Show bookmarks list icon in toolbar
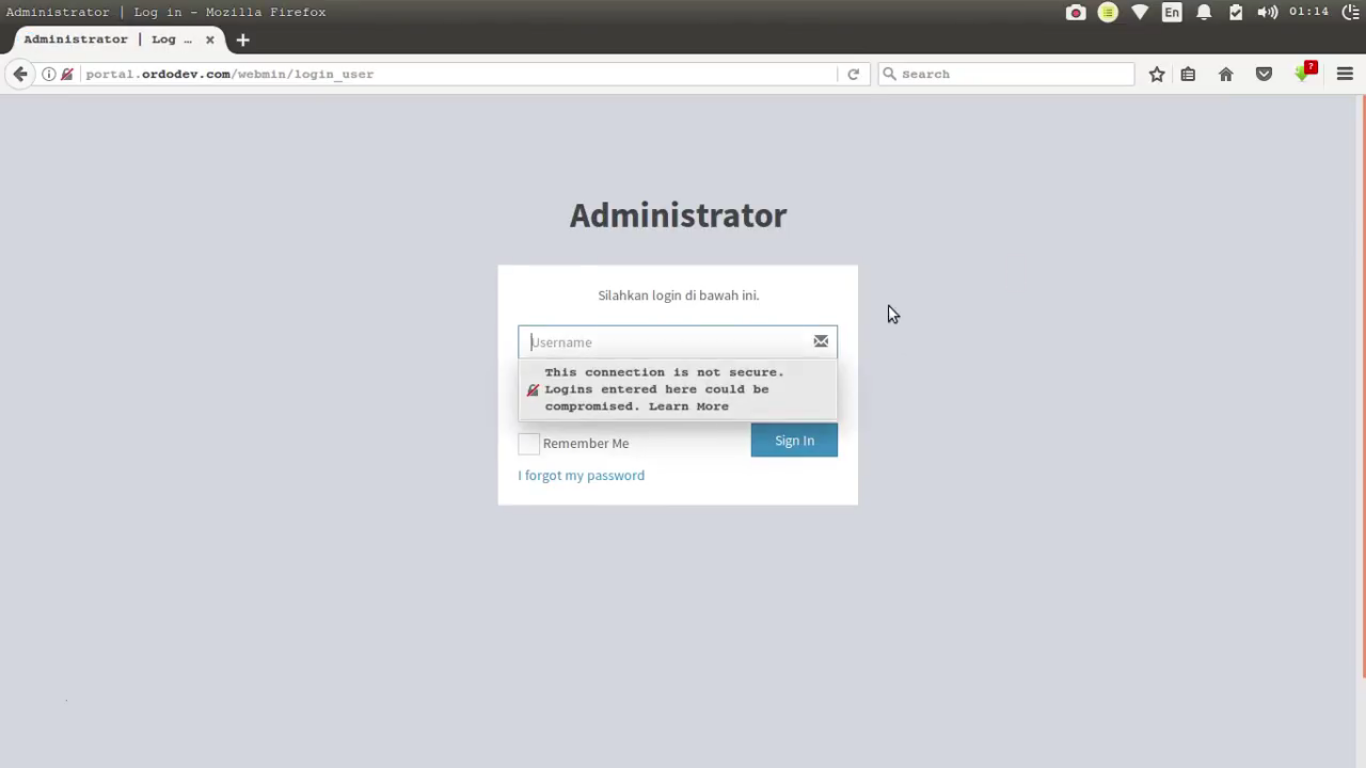Image resolution: width=1366 pixels, height=768 pixels. click(1188, 74)
